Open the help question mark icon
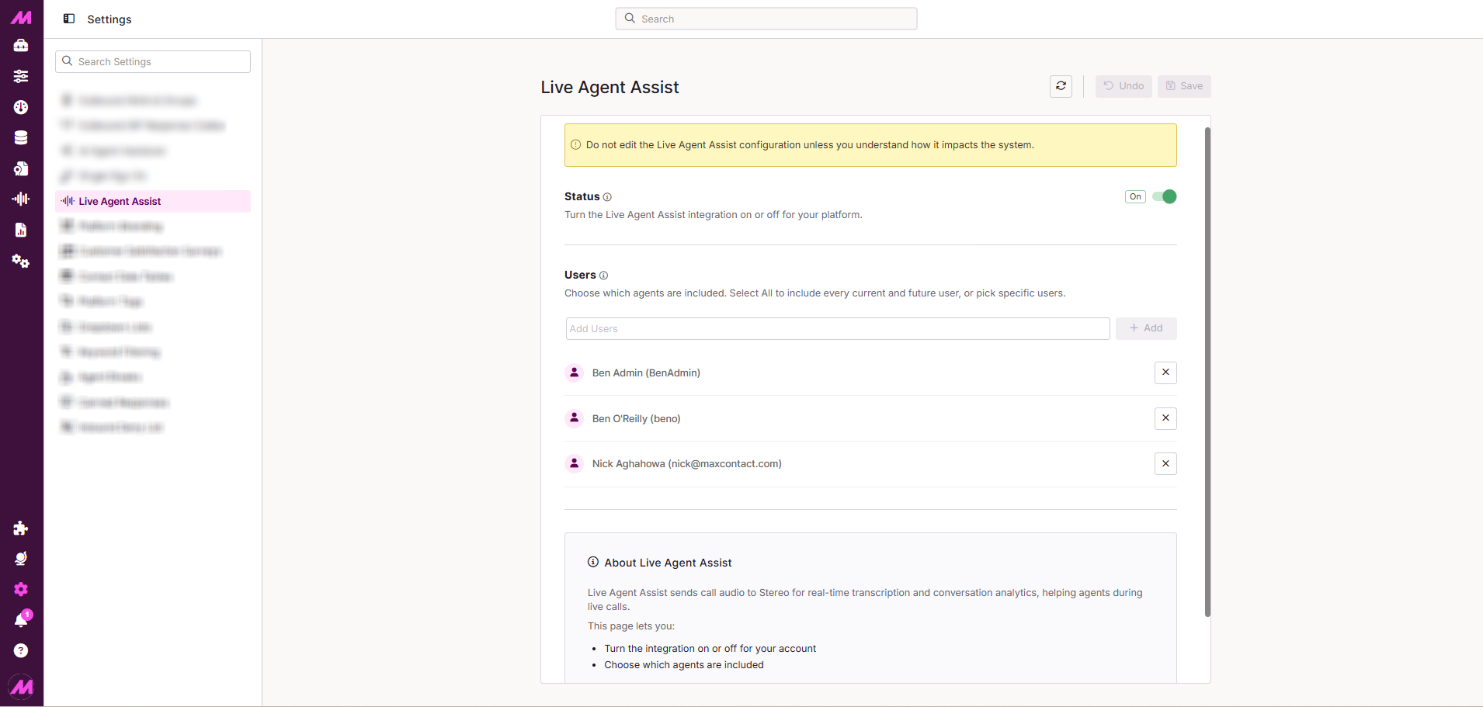This screenshot has height=707, width=1483. coord(21,651)
